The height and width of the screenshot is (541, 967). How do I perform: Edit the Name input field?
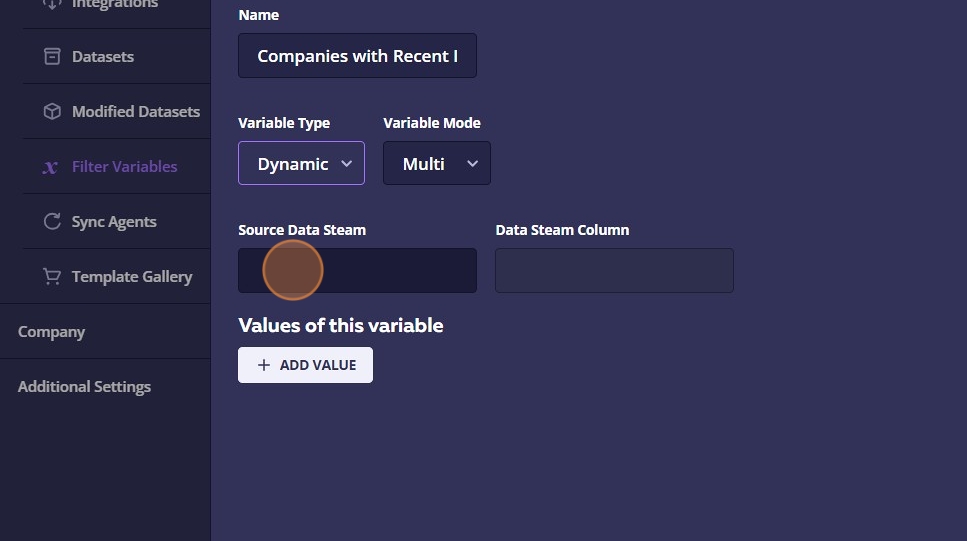click(x=357, y=56)
